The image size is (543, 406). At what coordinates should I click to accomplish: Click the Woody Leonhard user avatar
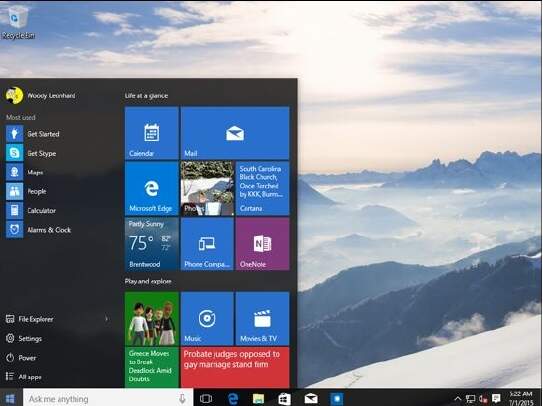point(14,95)
